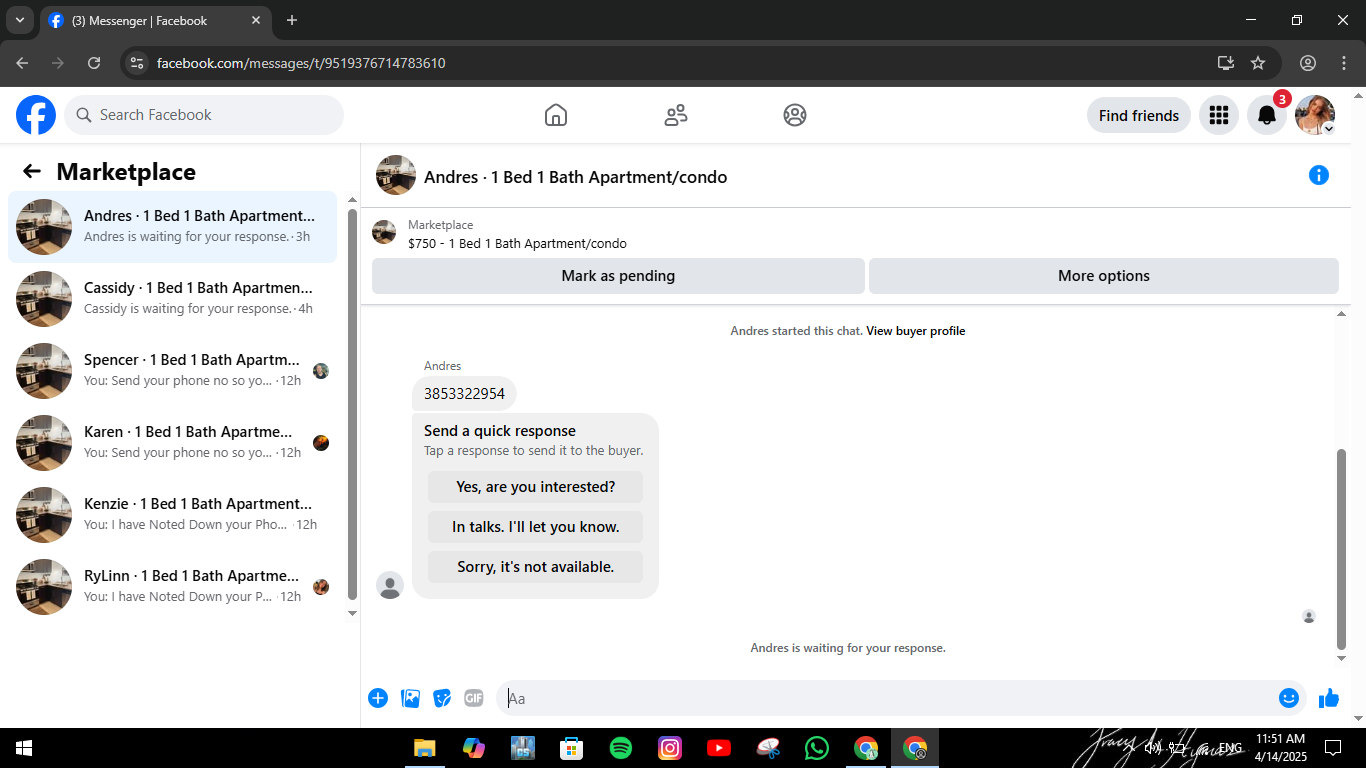This screenshot has height=768, width=1366.
Task: Click the $750 listing thumbnail
Action: (x=384, y=232)
